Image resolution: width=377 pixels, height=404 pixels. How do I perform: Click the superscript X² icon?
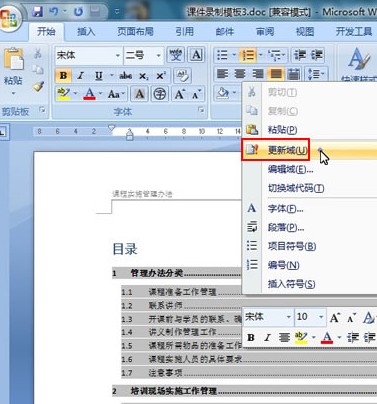(x=161, y=76)
